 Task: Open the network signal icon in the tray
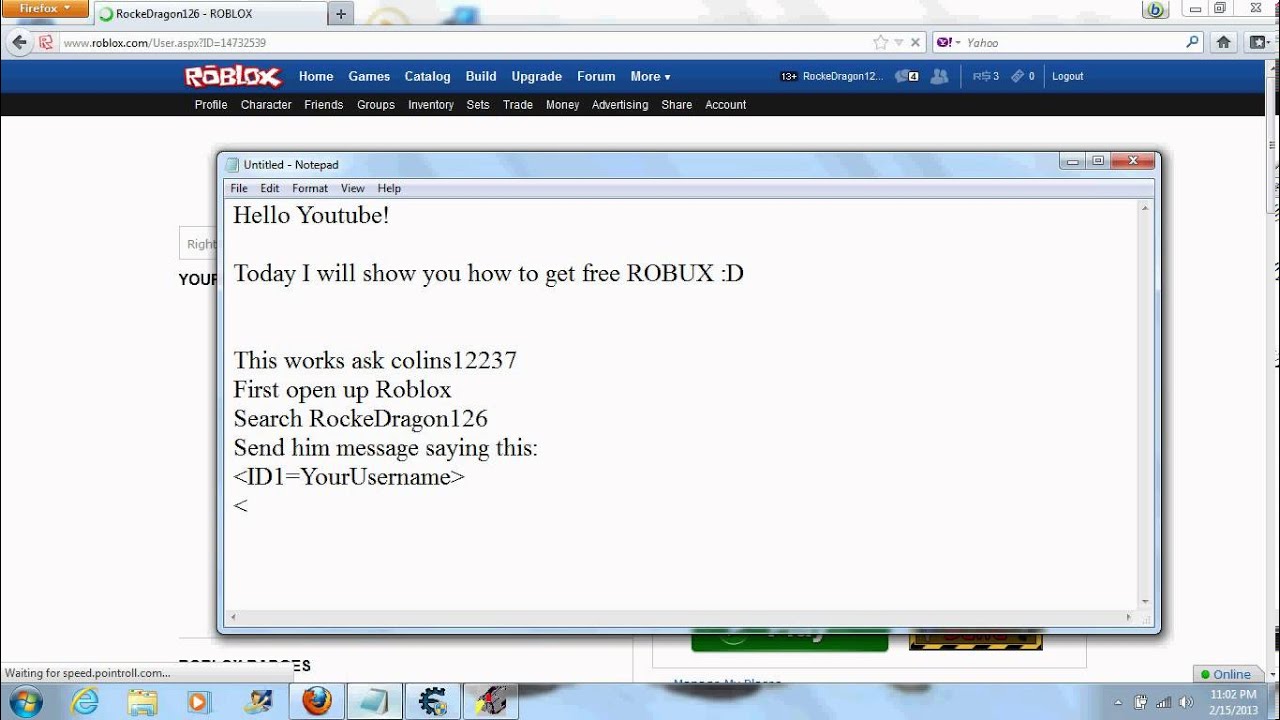click(x=1163, y=702)
